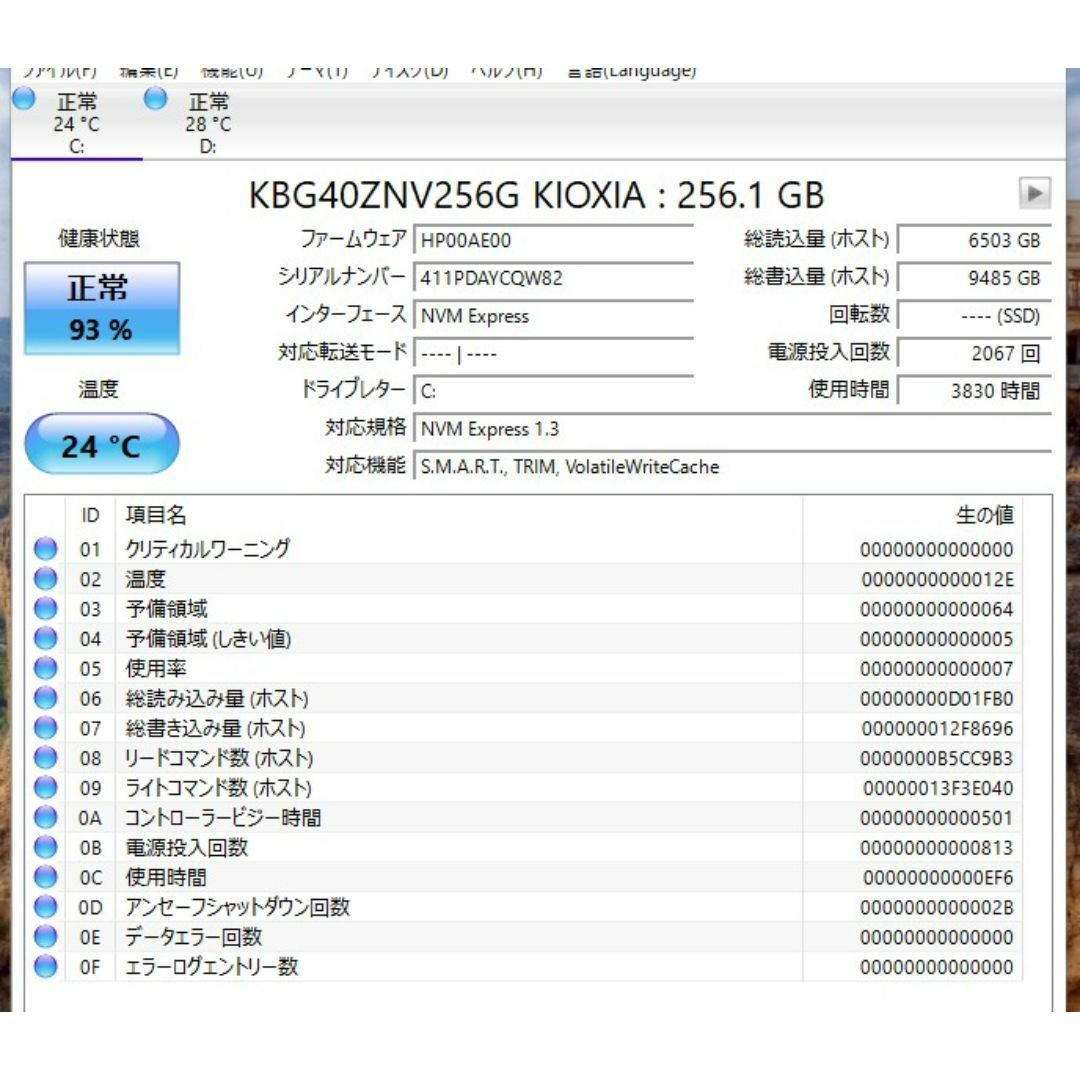Select the raw value 0000000000007
The image size is (1080, 1080).
coord(937,669)
